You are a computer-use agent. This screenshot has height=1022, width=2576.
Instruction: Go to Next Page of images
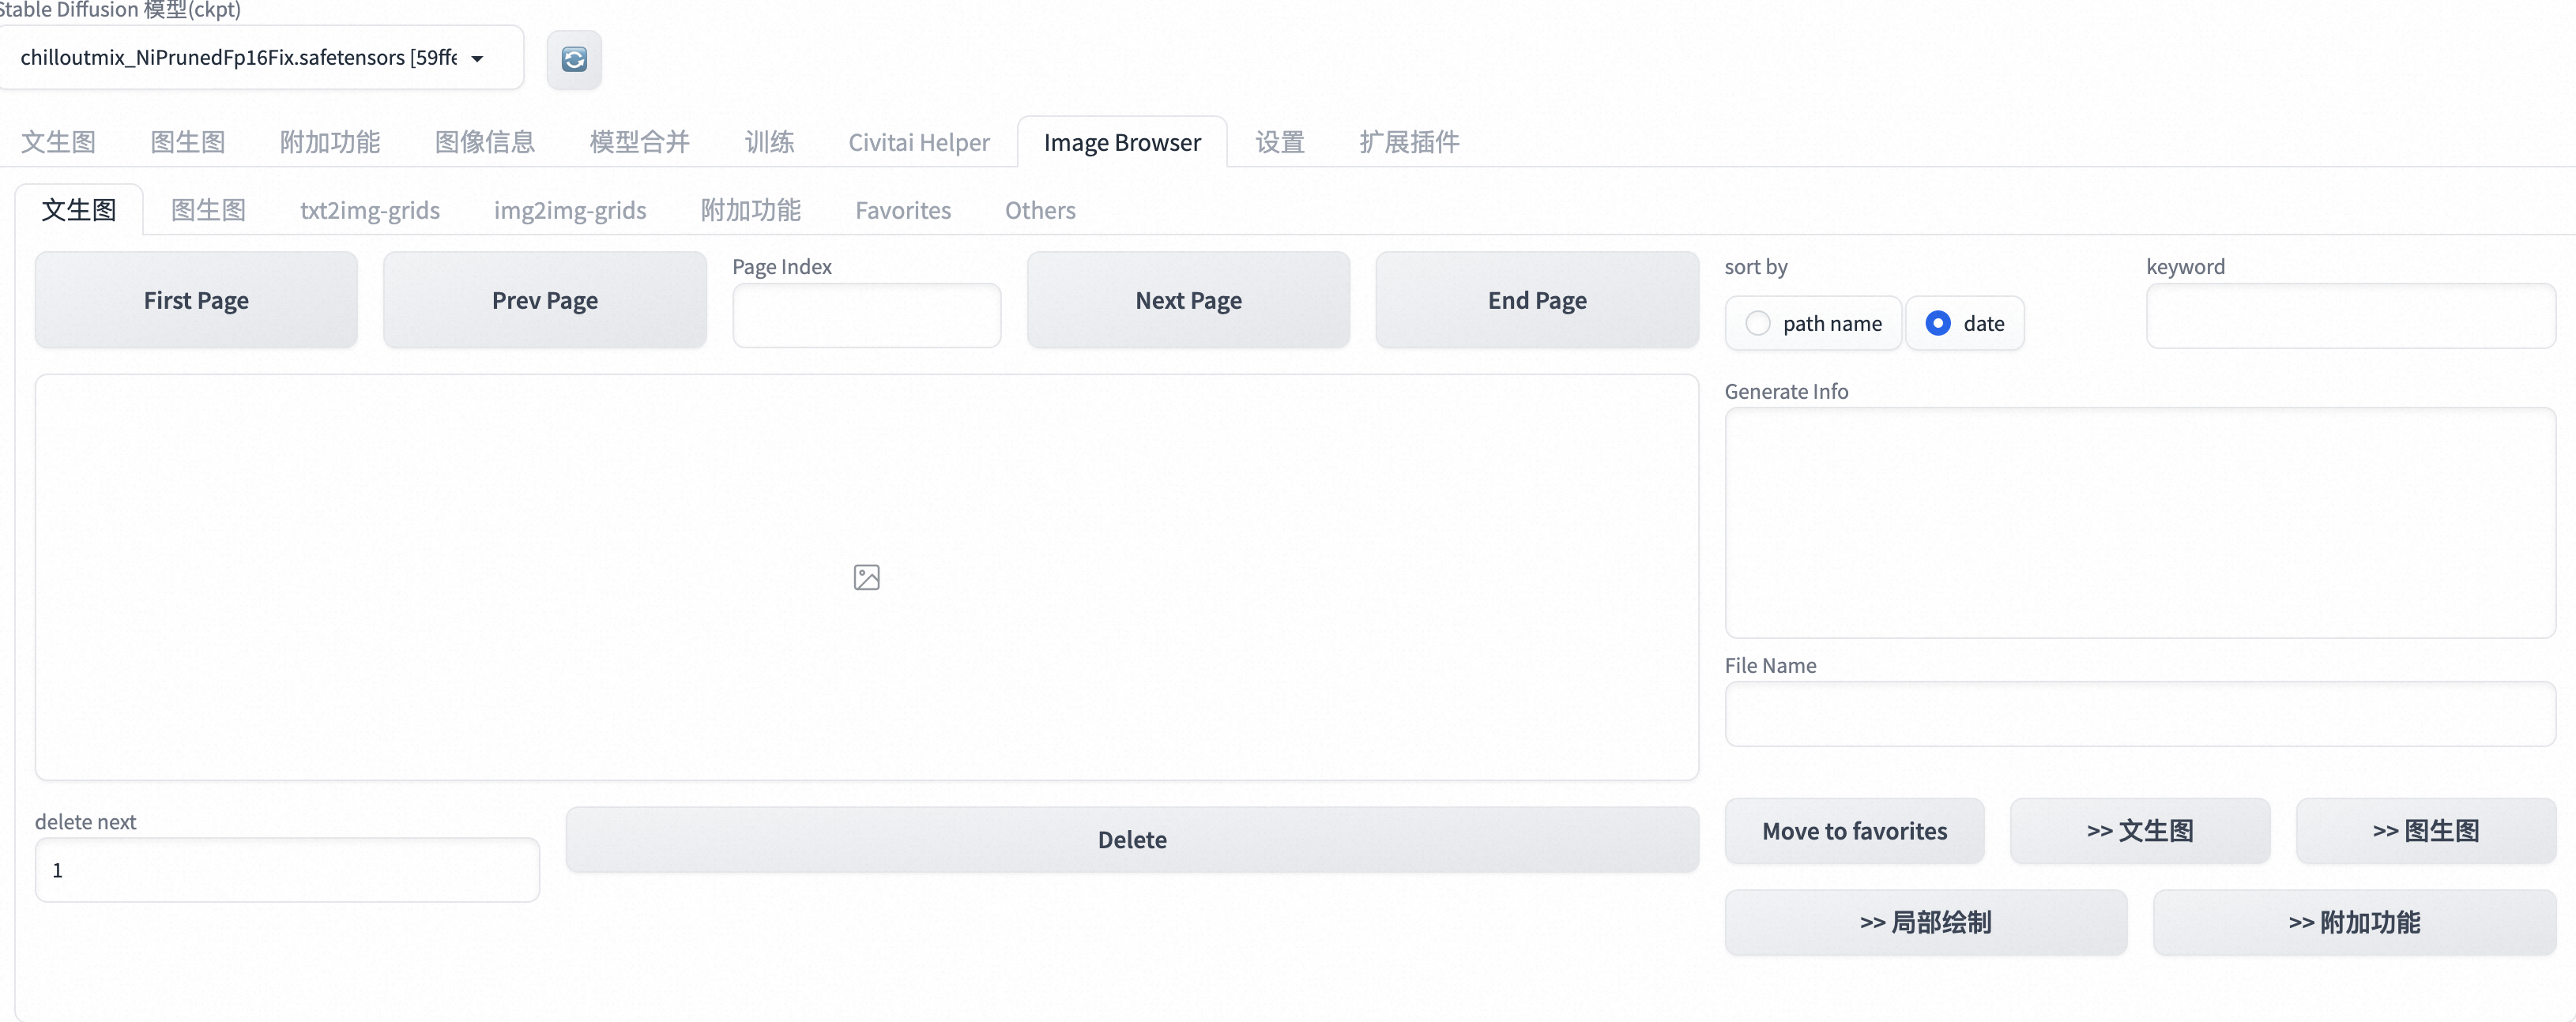tap(1188, 300)
